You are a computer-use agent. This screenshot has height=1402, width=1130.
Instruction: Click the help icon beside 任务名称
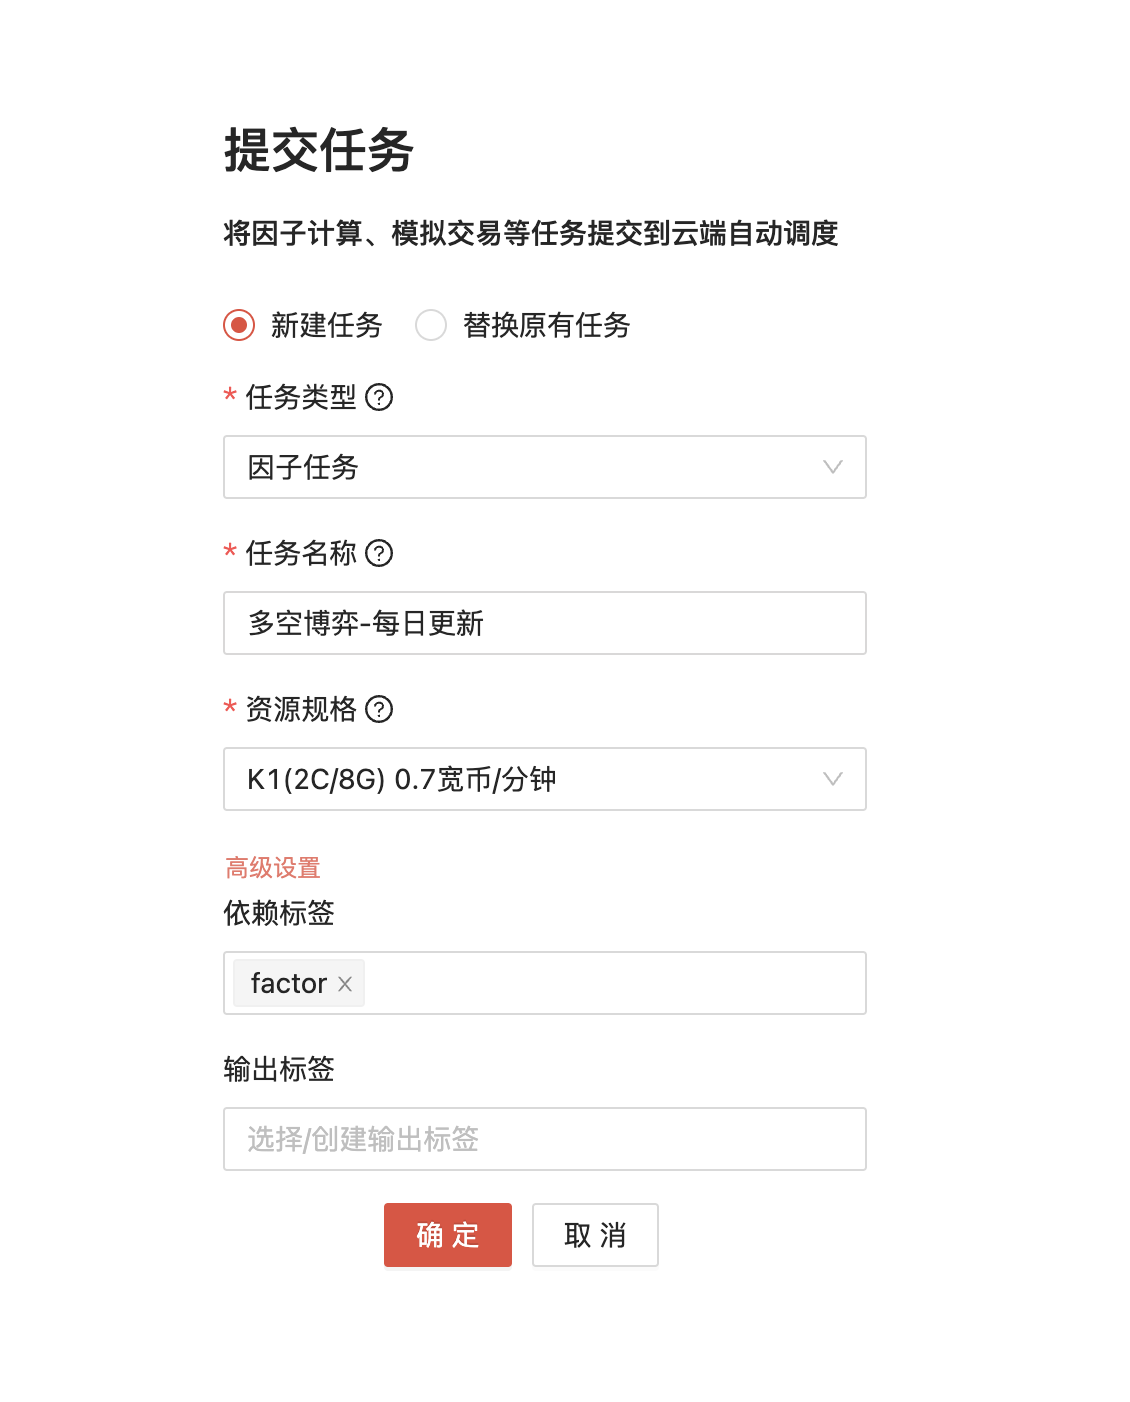click(x=379, y=553)
